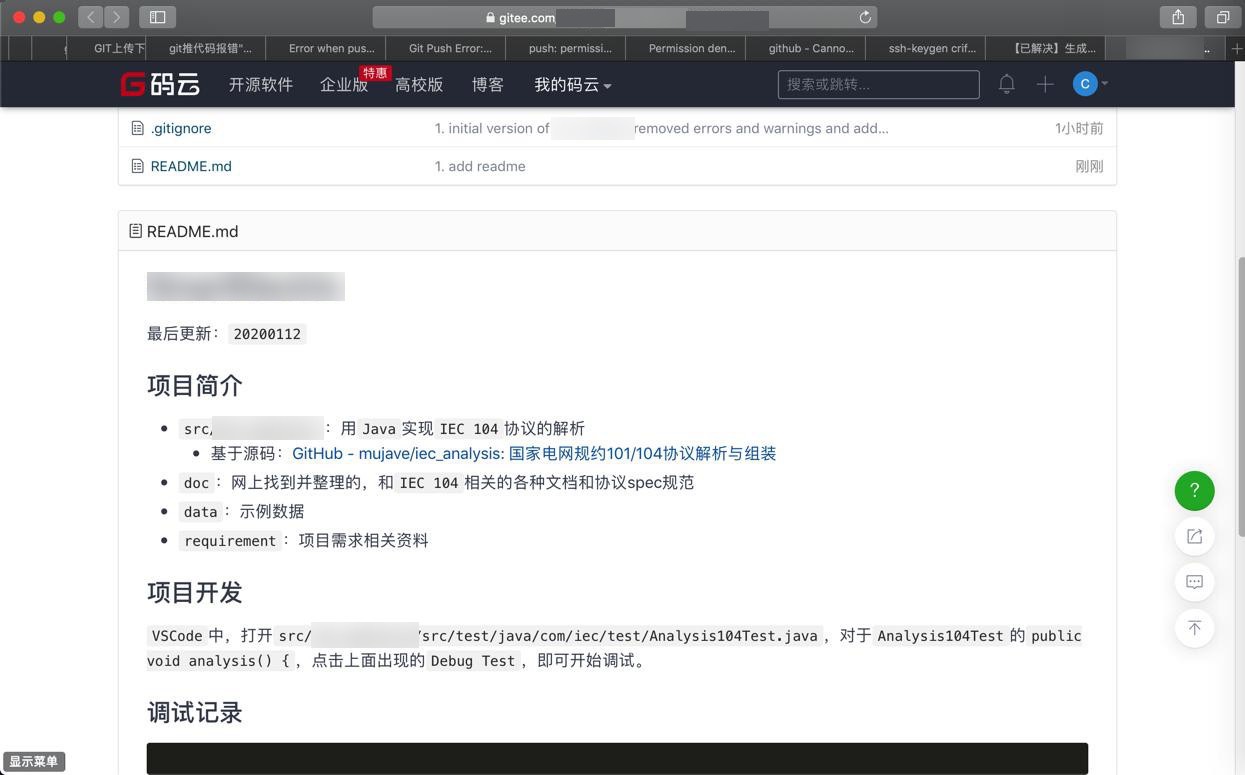Expand the 我的码云 dropdown

572,85
